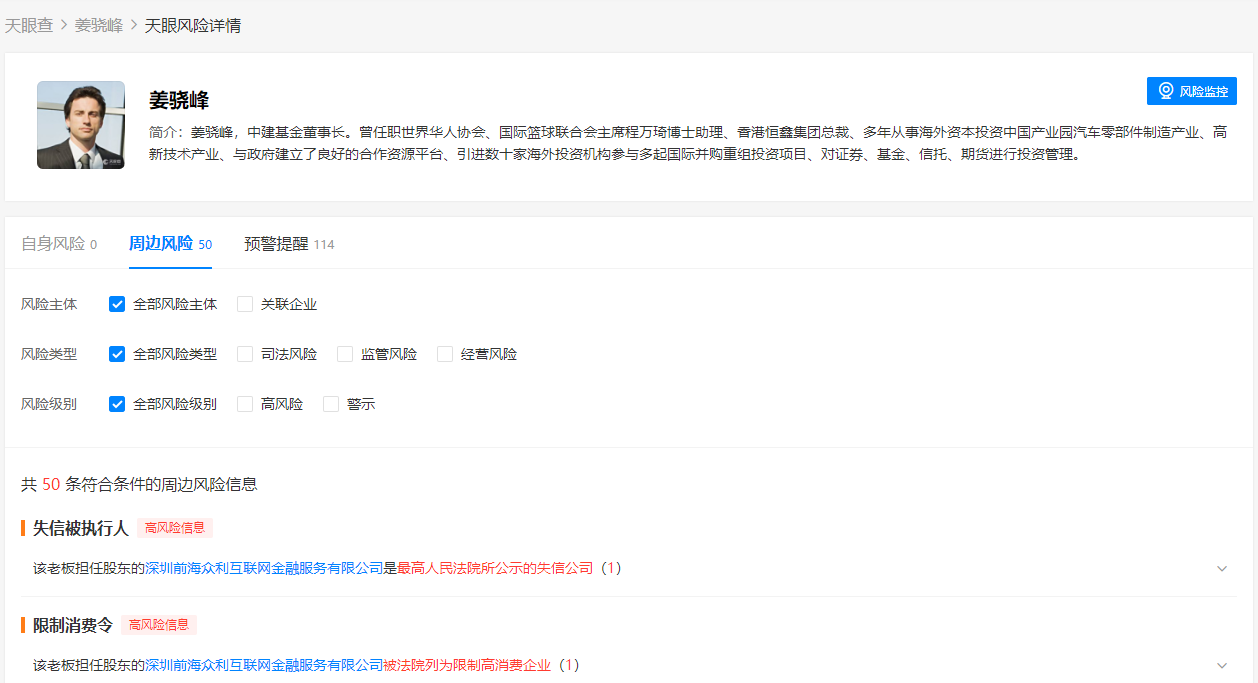1258x683 pixels.
Task: Click the 50 count in results summary
Action: 52,484
